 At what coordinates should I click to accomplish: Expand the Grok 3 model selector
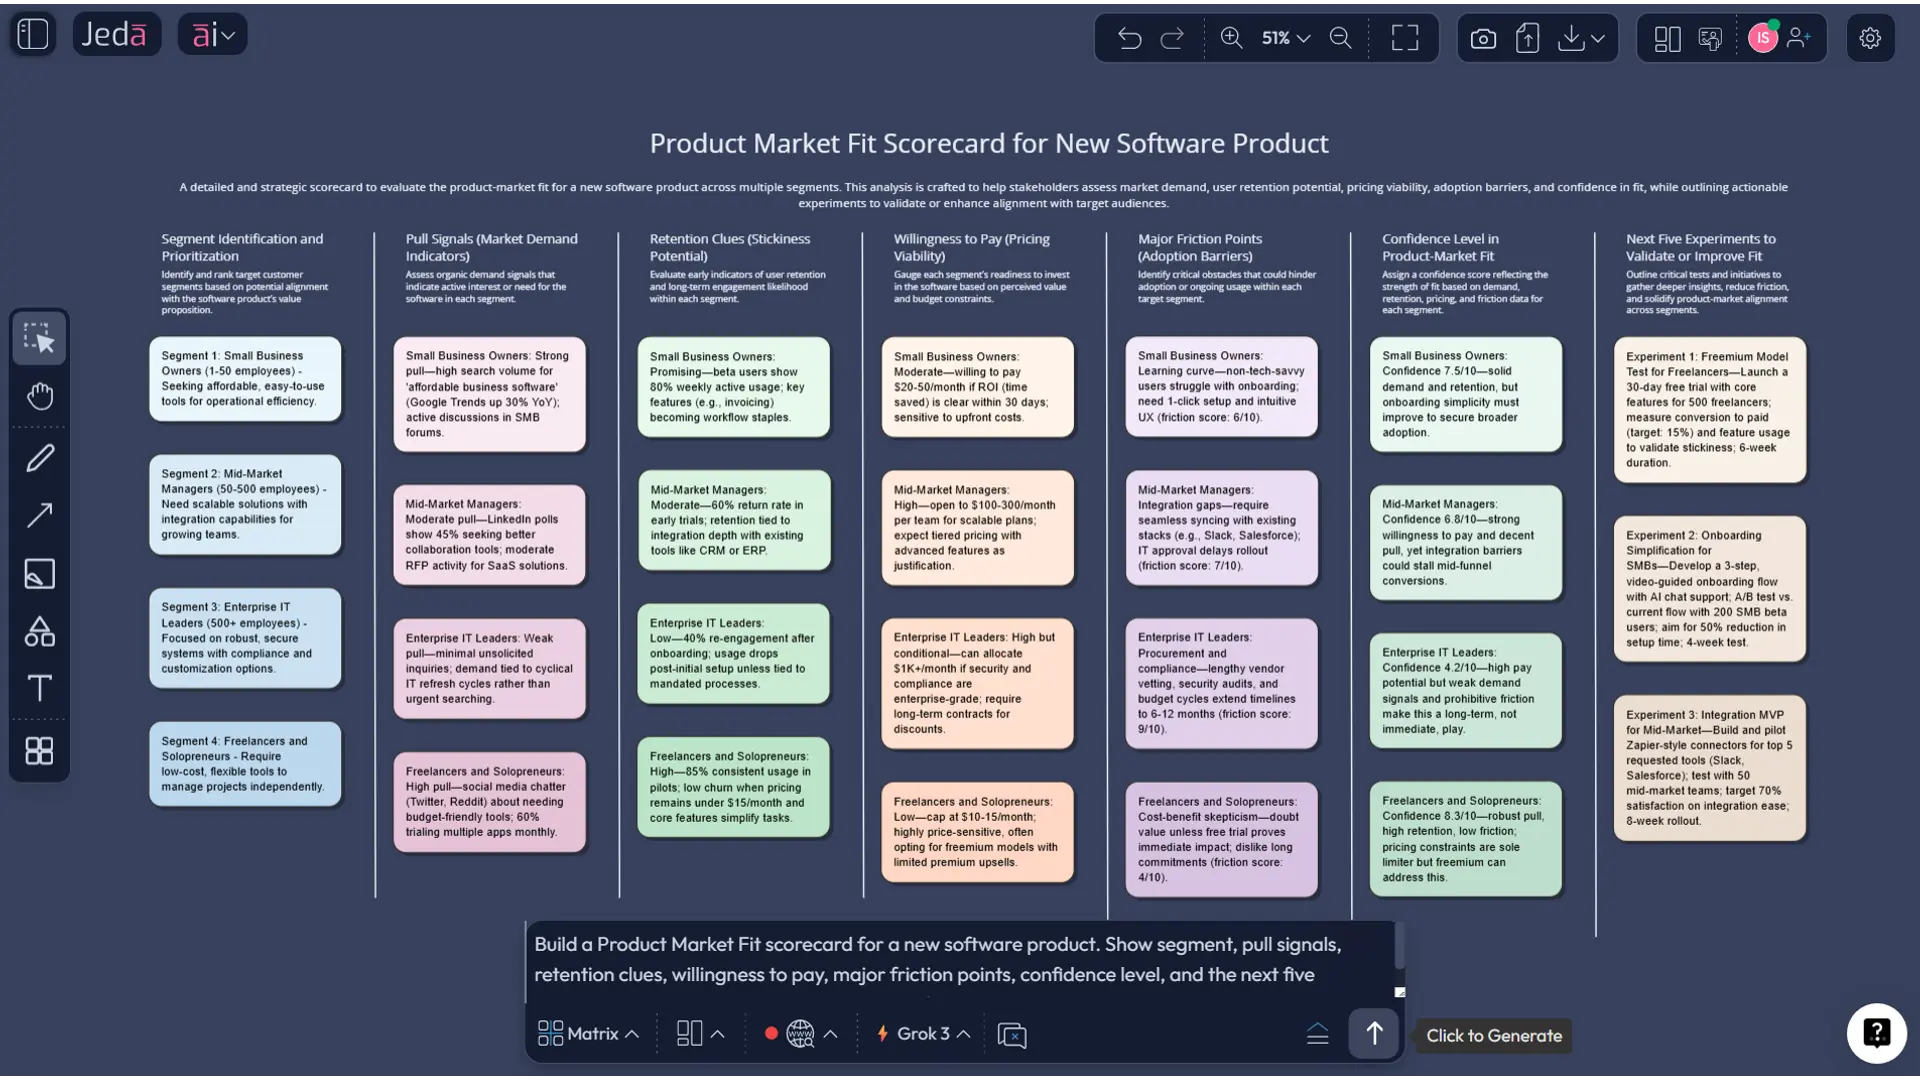click(920, 1034)
